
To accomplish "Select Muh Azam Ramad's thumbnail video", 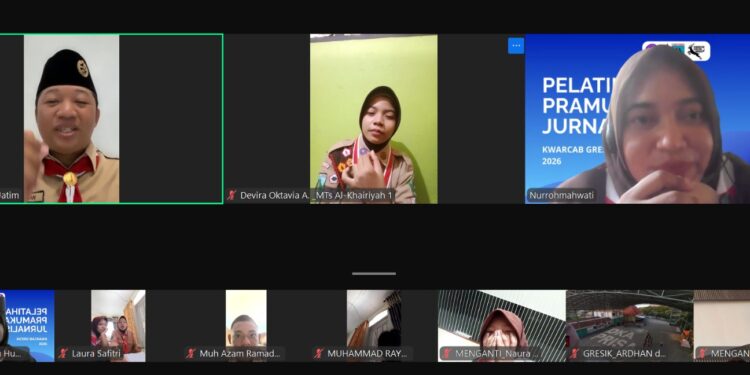I will click(x=246, y=326).
